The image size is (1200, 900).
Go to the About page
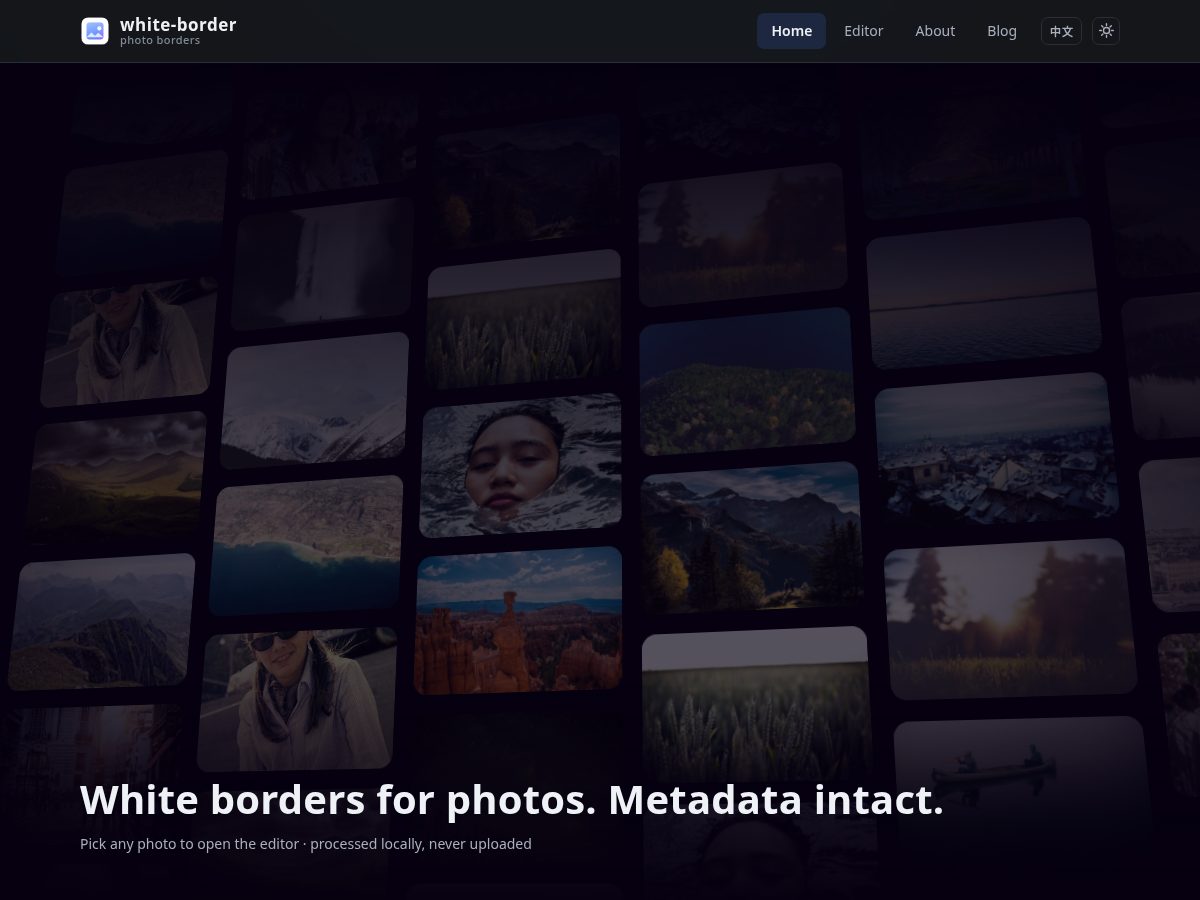click(935, 31)
